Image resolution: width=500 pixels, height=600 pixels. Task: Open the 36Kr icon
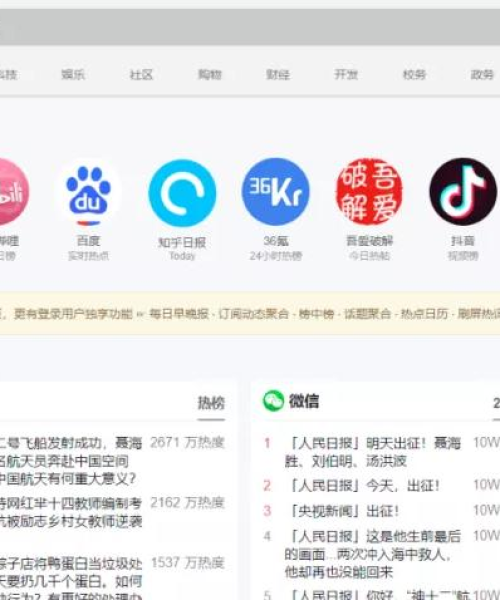coord(275,192)
